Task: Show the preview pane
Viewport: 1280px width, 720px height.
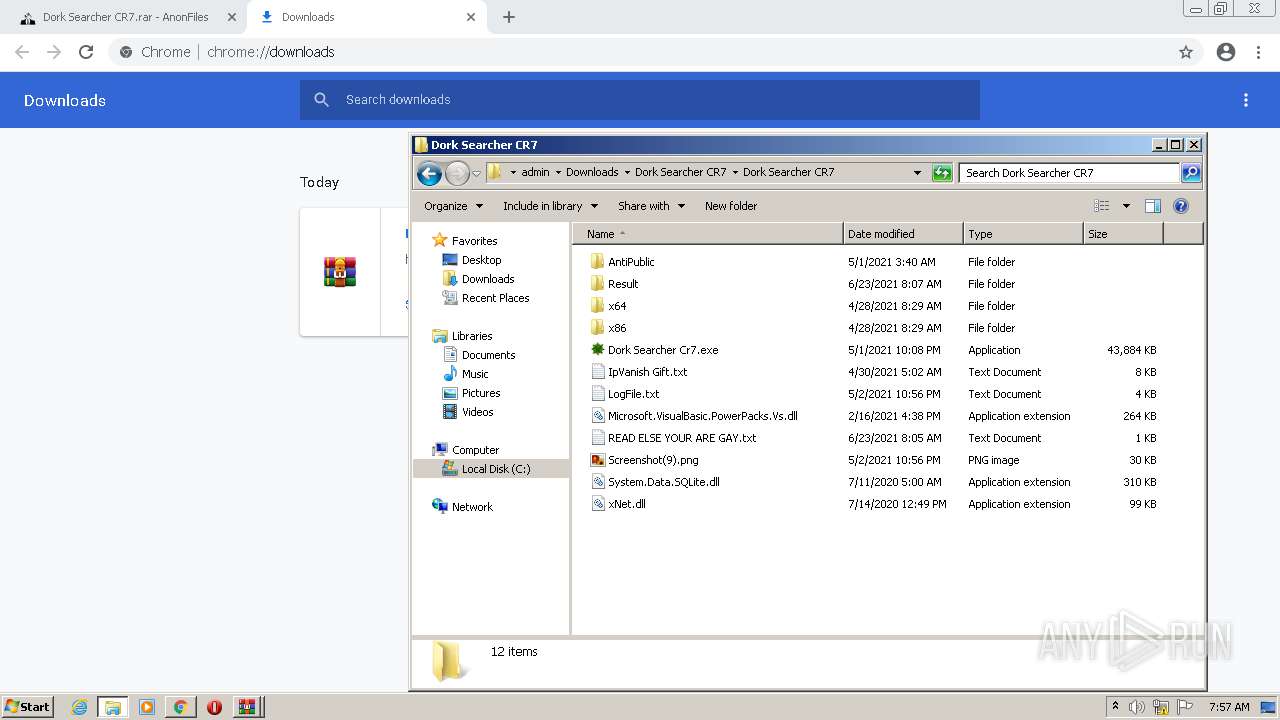Action: 1152,206
